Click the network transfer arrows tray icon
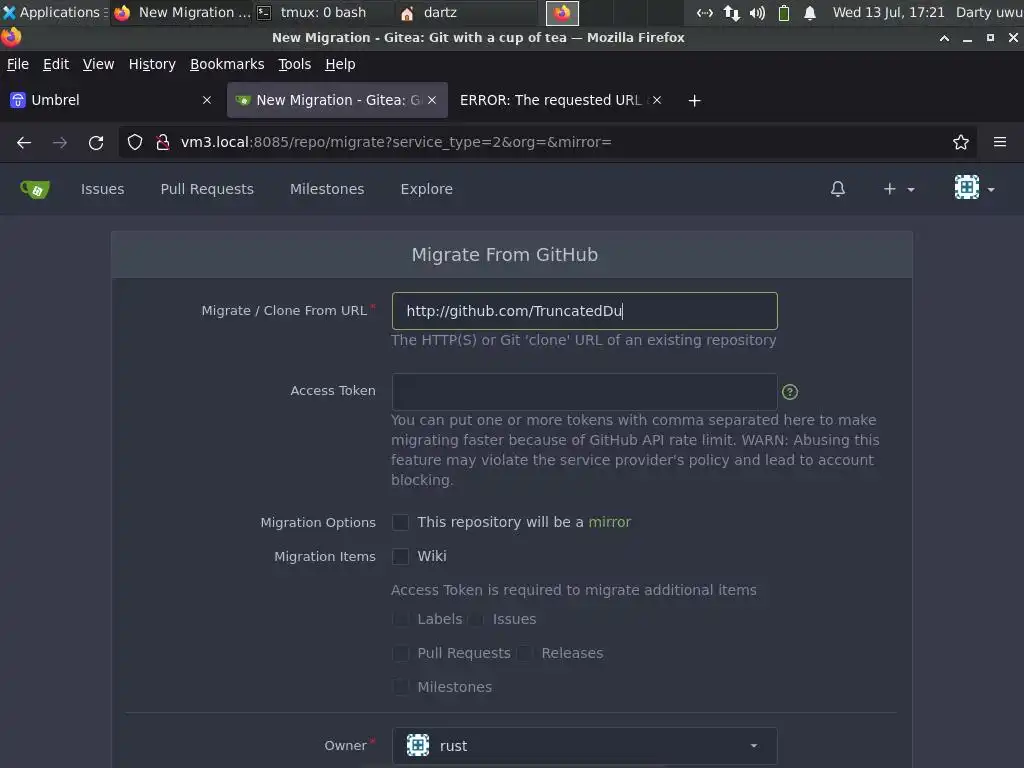The width and height of the screenshot is (1024, 768). (x=731, y=13)
